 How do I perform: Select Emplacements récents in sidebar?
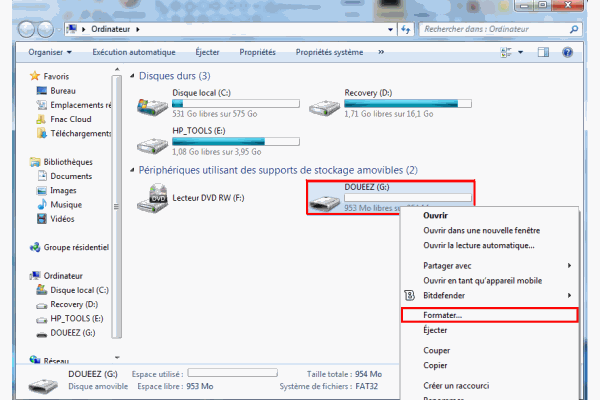[80, 105]
